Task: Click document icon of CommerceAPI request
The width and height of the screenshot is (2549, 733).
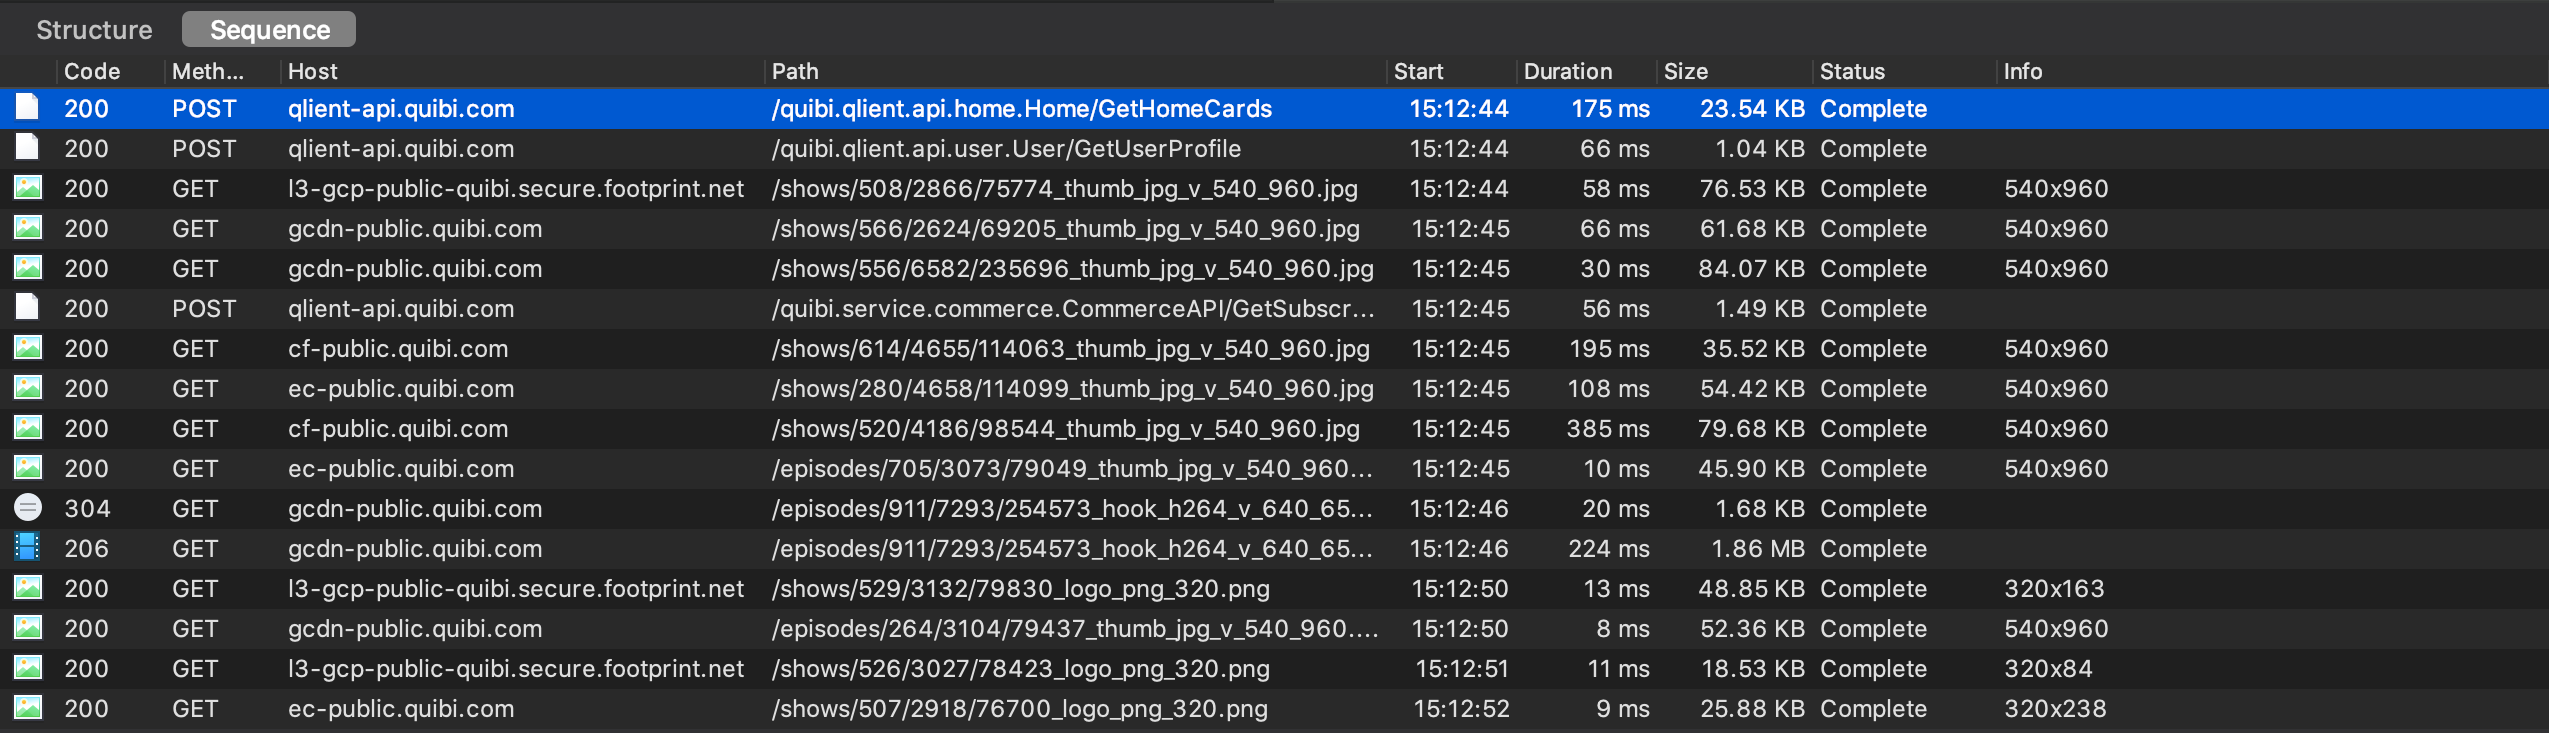Action: pos(27,308)
